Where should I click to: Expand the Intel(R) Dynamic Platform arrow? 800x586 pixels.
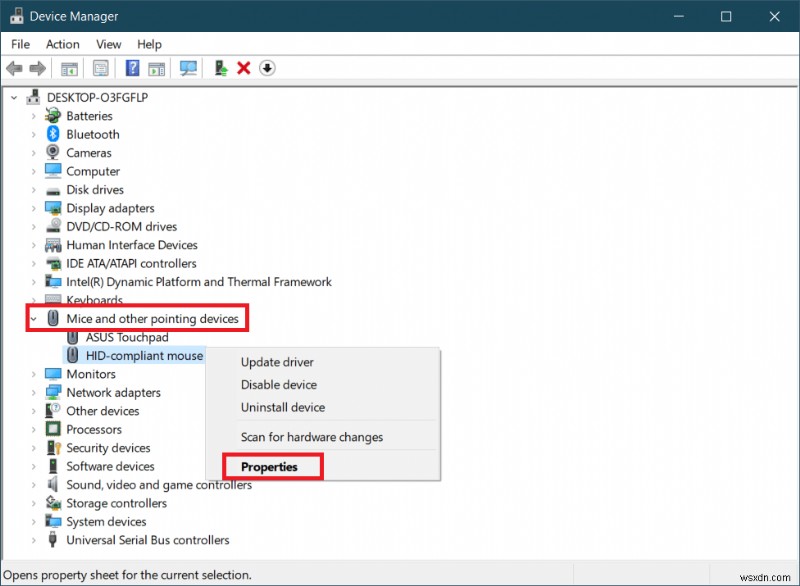point(34,282)
